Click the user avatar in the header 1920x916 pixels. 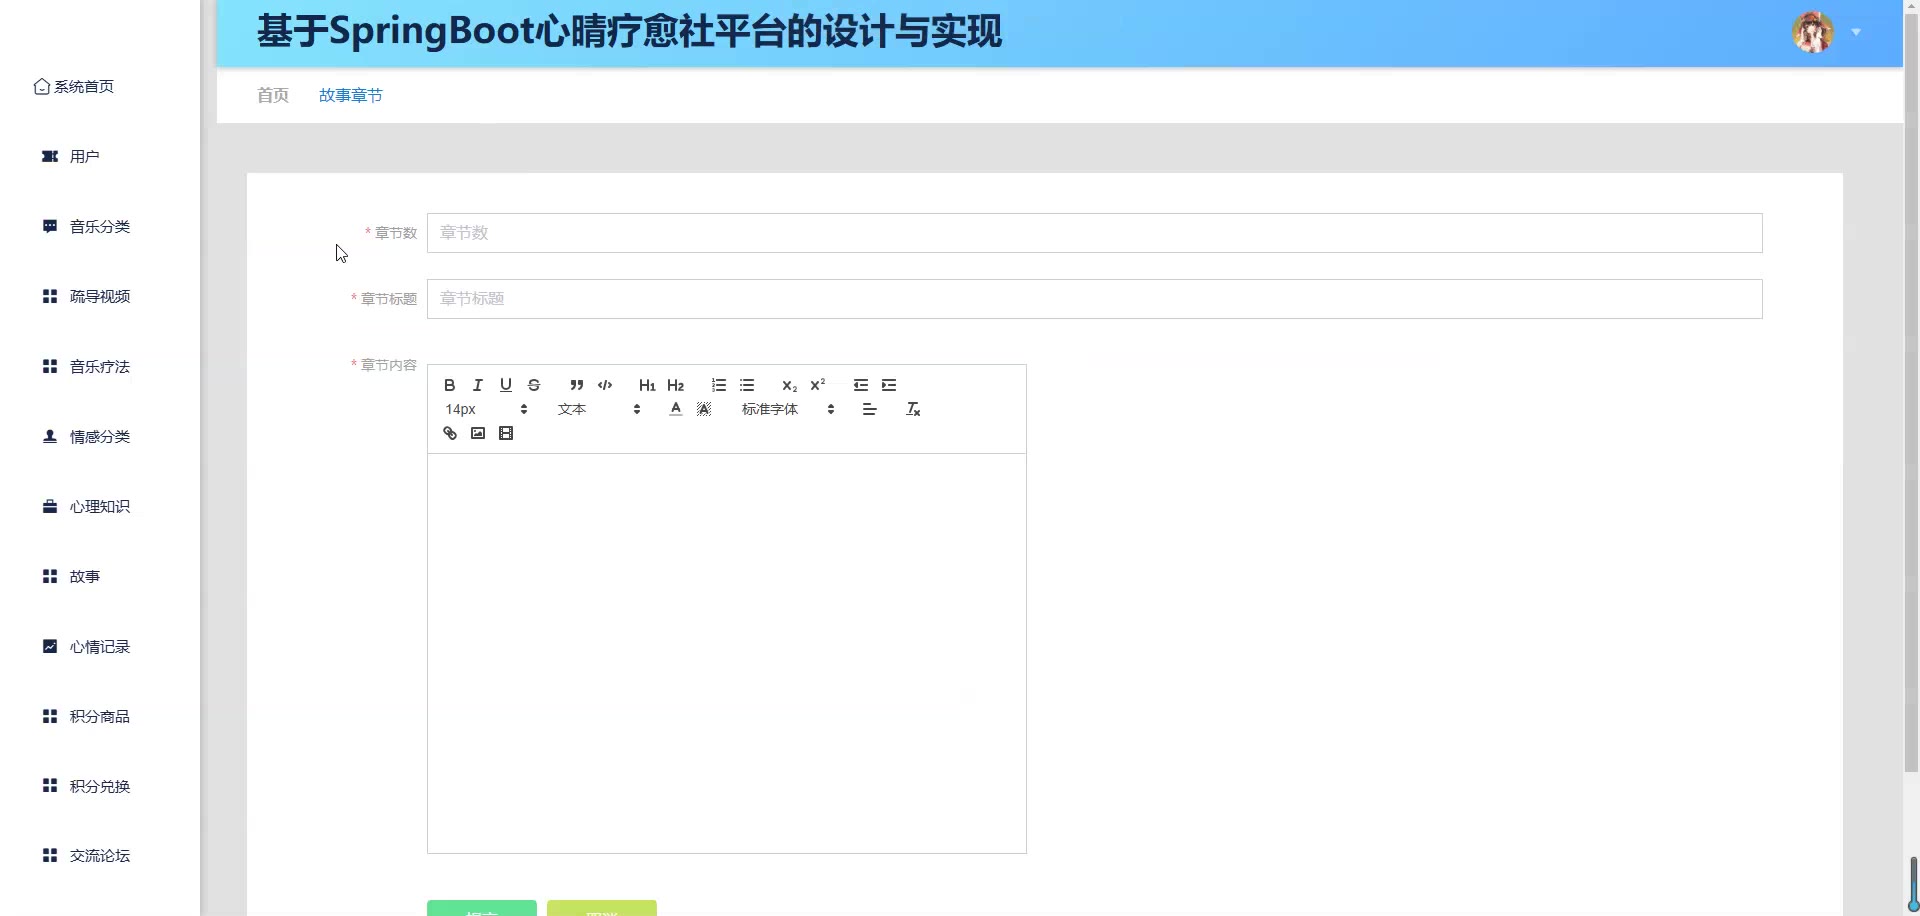[1813, 32]
